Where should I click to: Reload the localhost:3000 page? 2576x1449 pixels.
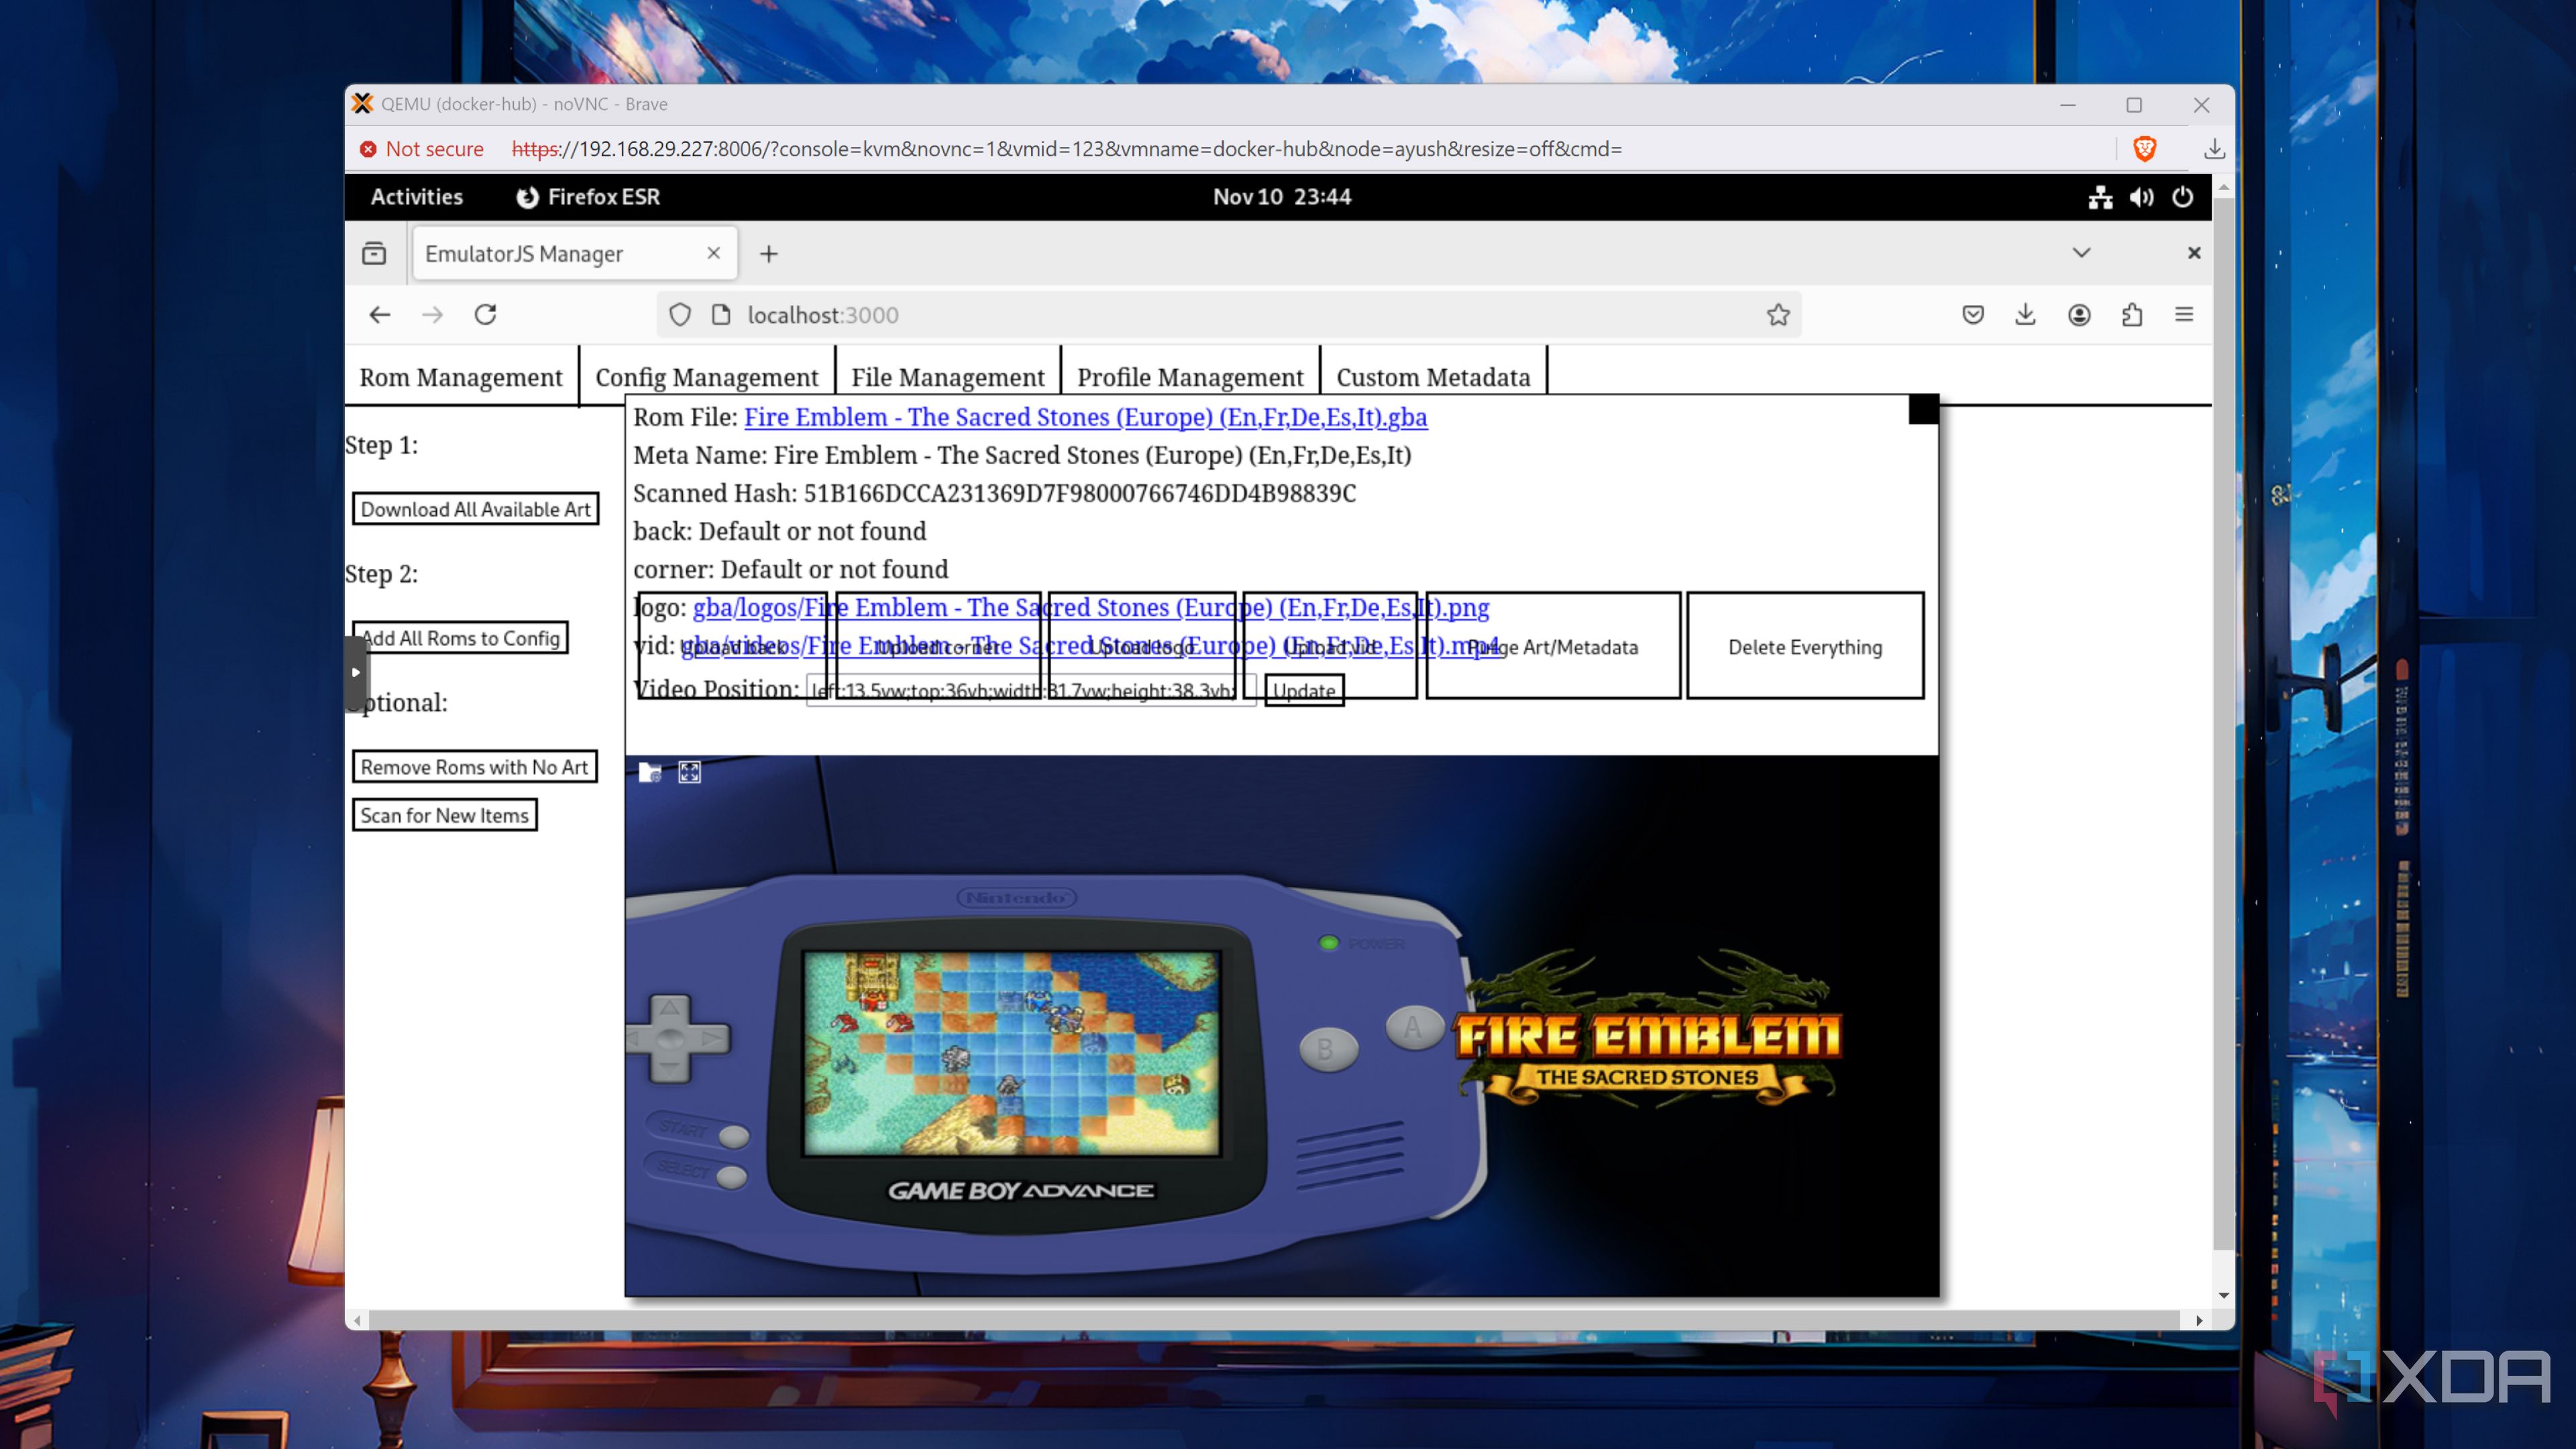pos(485,315)
